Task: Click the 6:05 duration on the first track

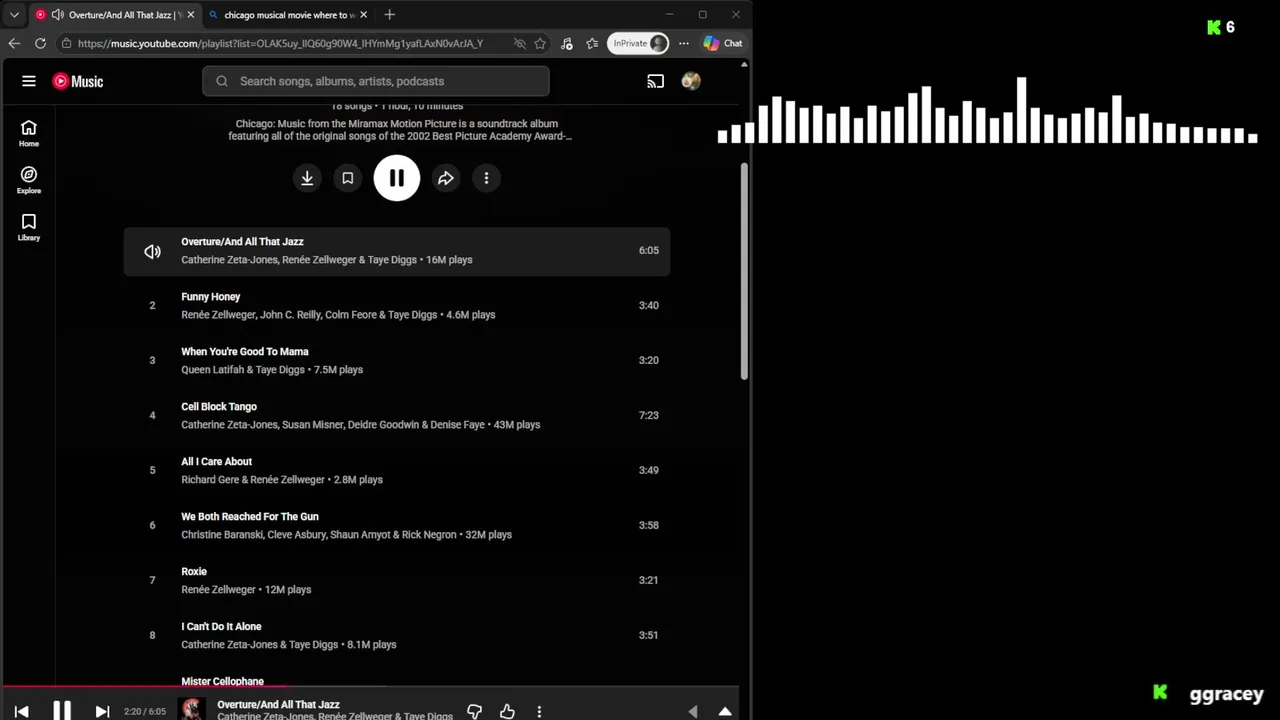Action: (649, 251)
